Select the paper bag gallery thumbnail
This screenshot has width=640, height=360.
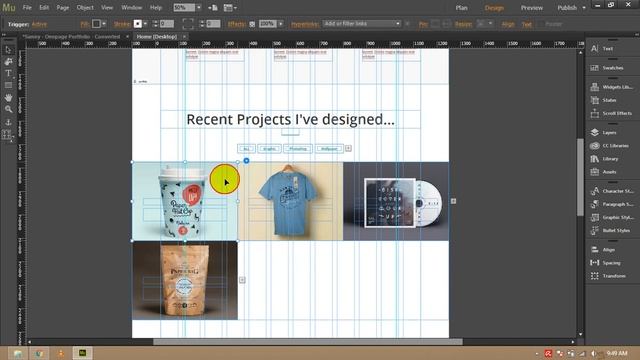coord(185,280)
